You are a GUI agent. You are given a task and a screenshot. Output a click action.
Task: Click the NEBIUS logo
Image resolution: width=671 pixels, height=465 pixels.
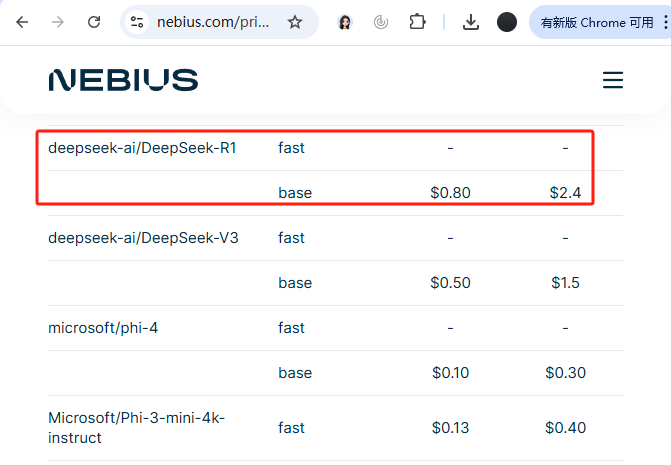pos(123,80)
